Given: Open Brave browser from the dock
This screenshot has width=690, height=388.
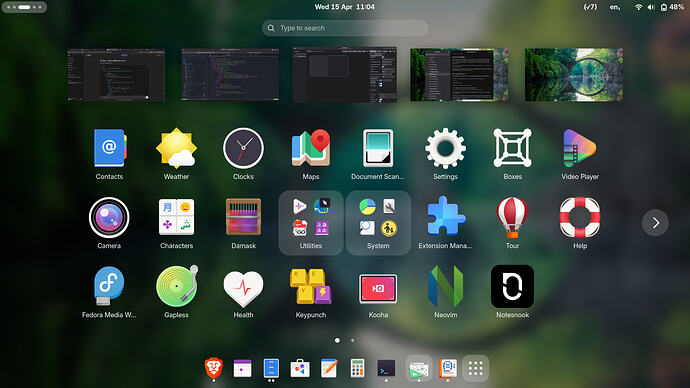Looking at the screenshot, I should (214, 368).
